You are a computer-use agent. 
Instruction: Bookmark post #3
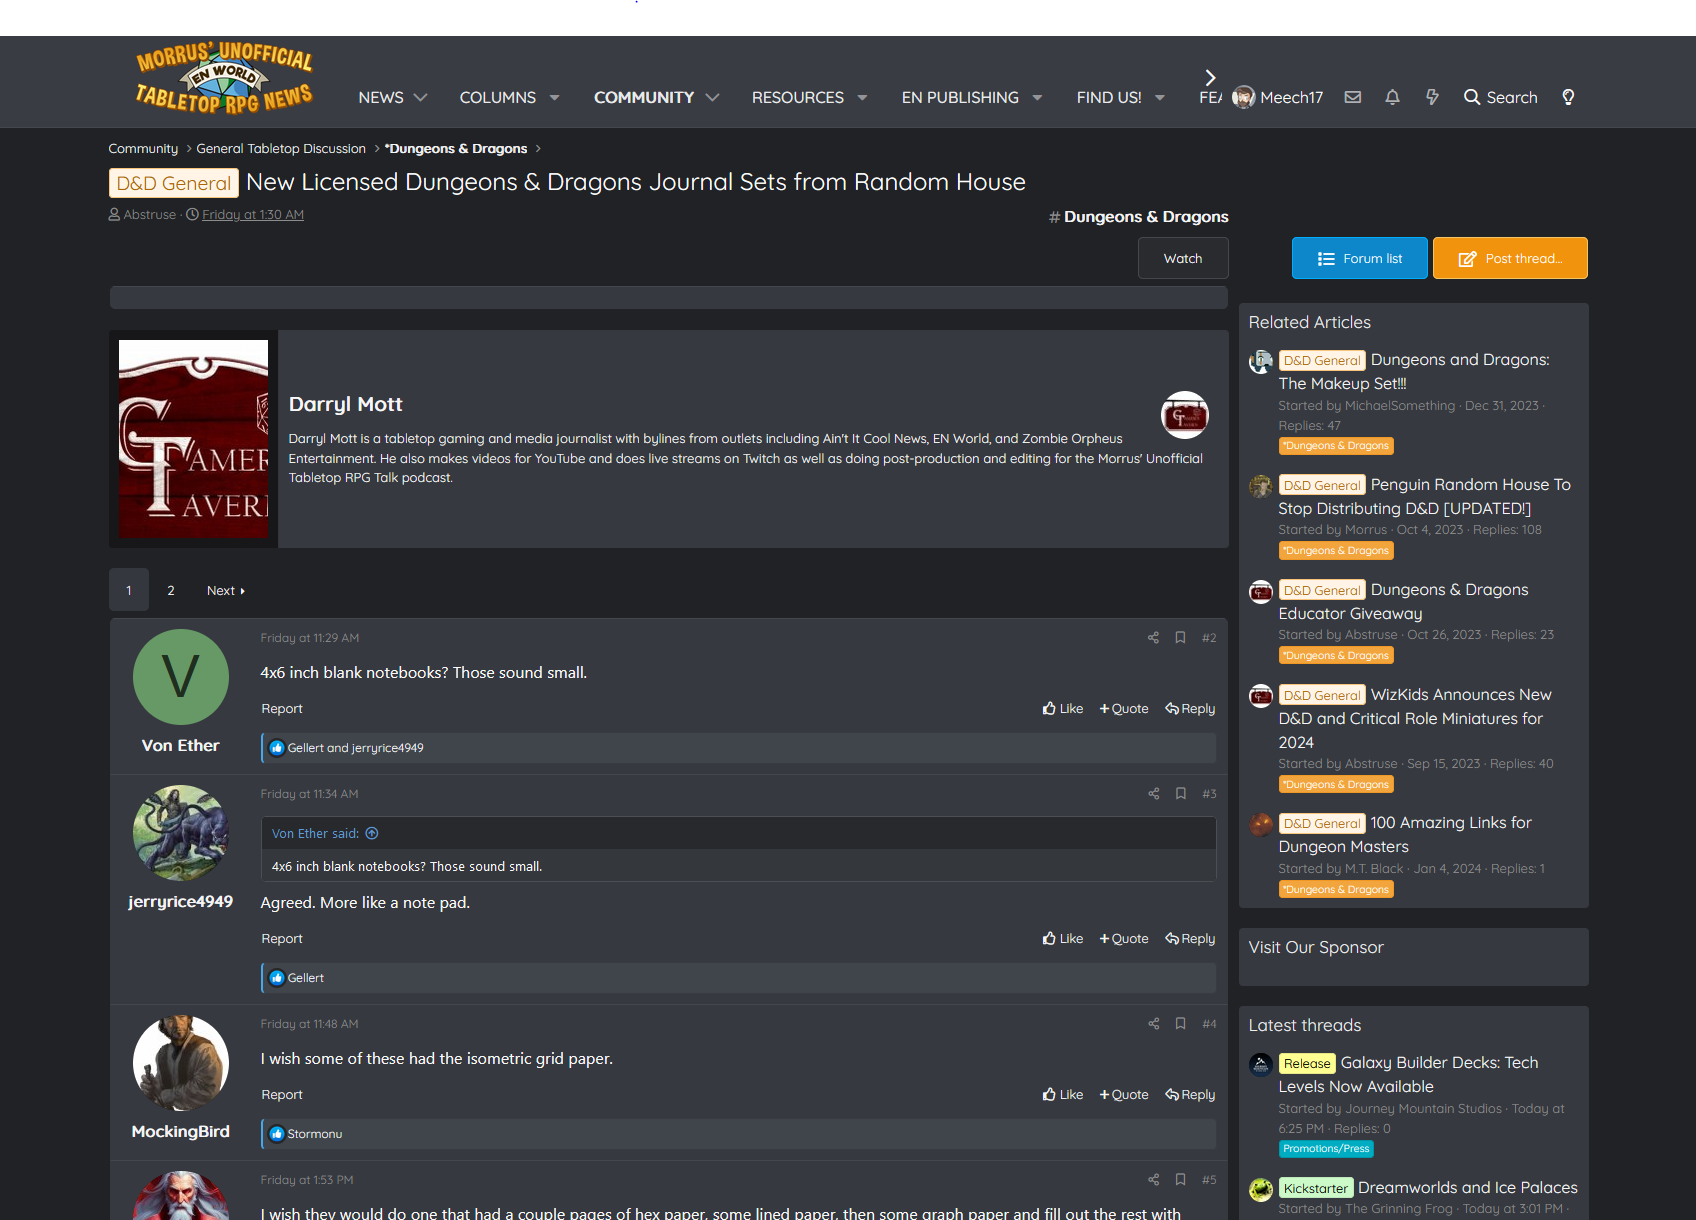(x=1180, y=794)
